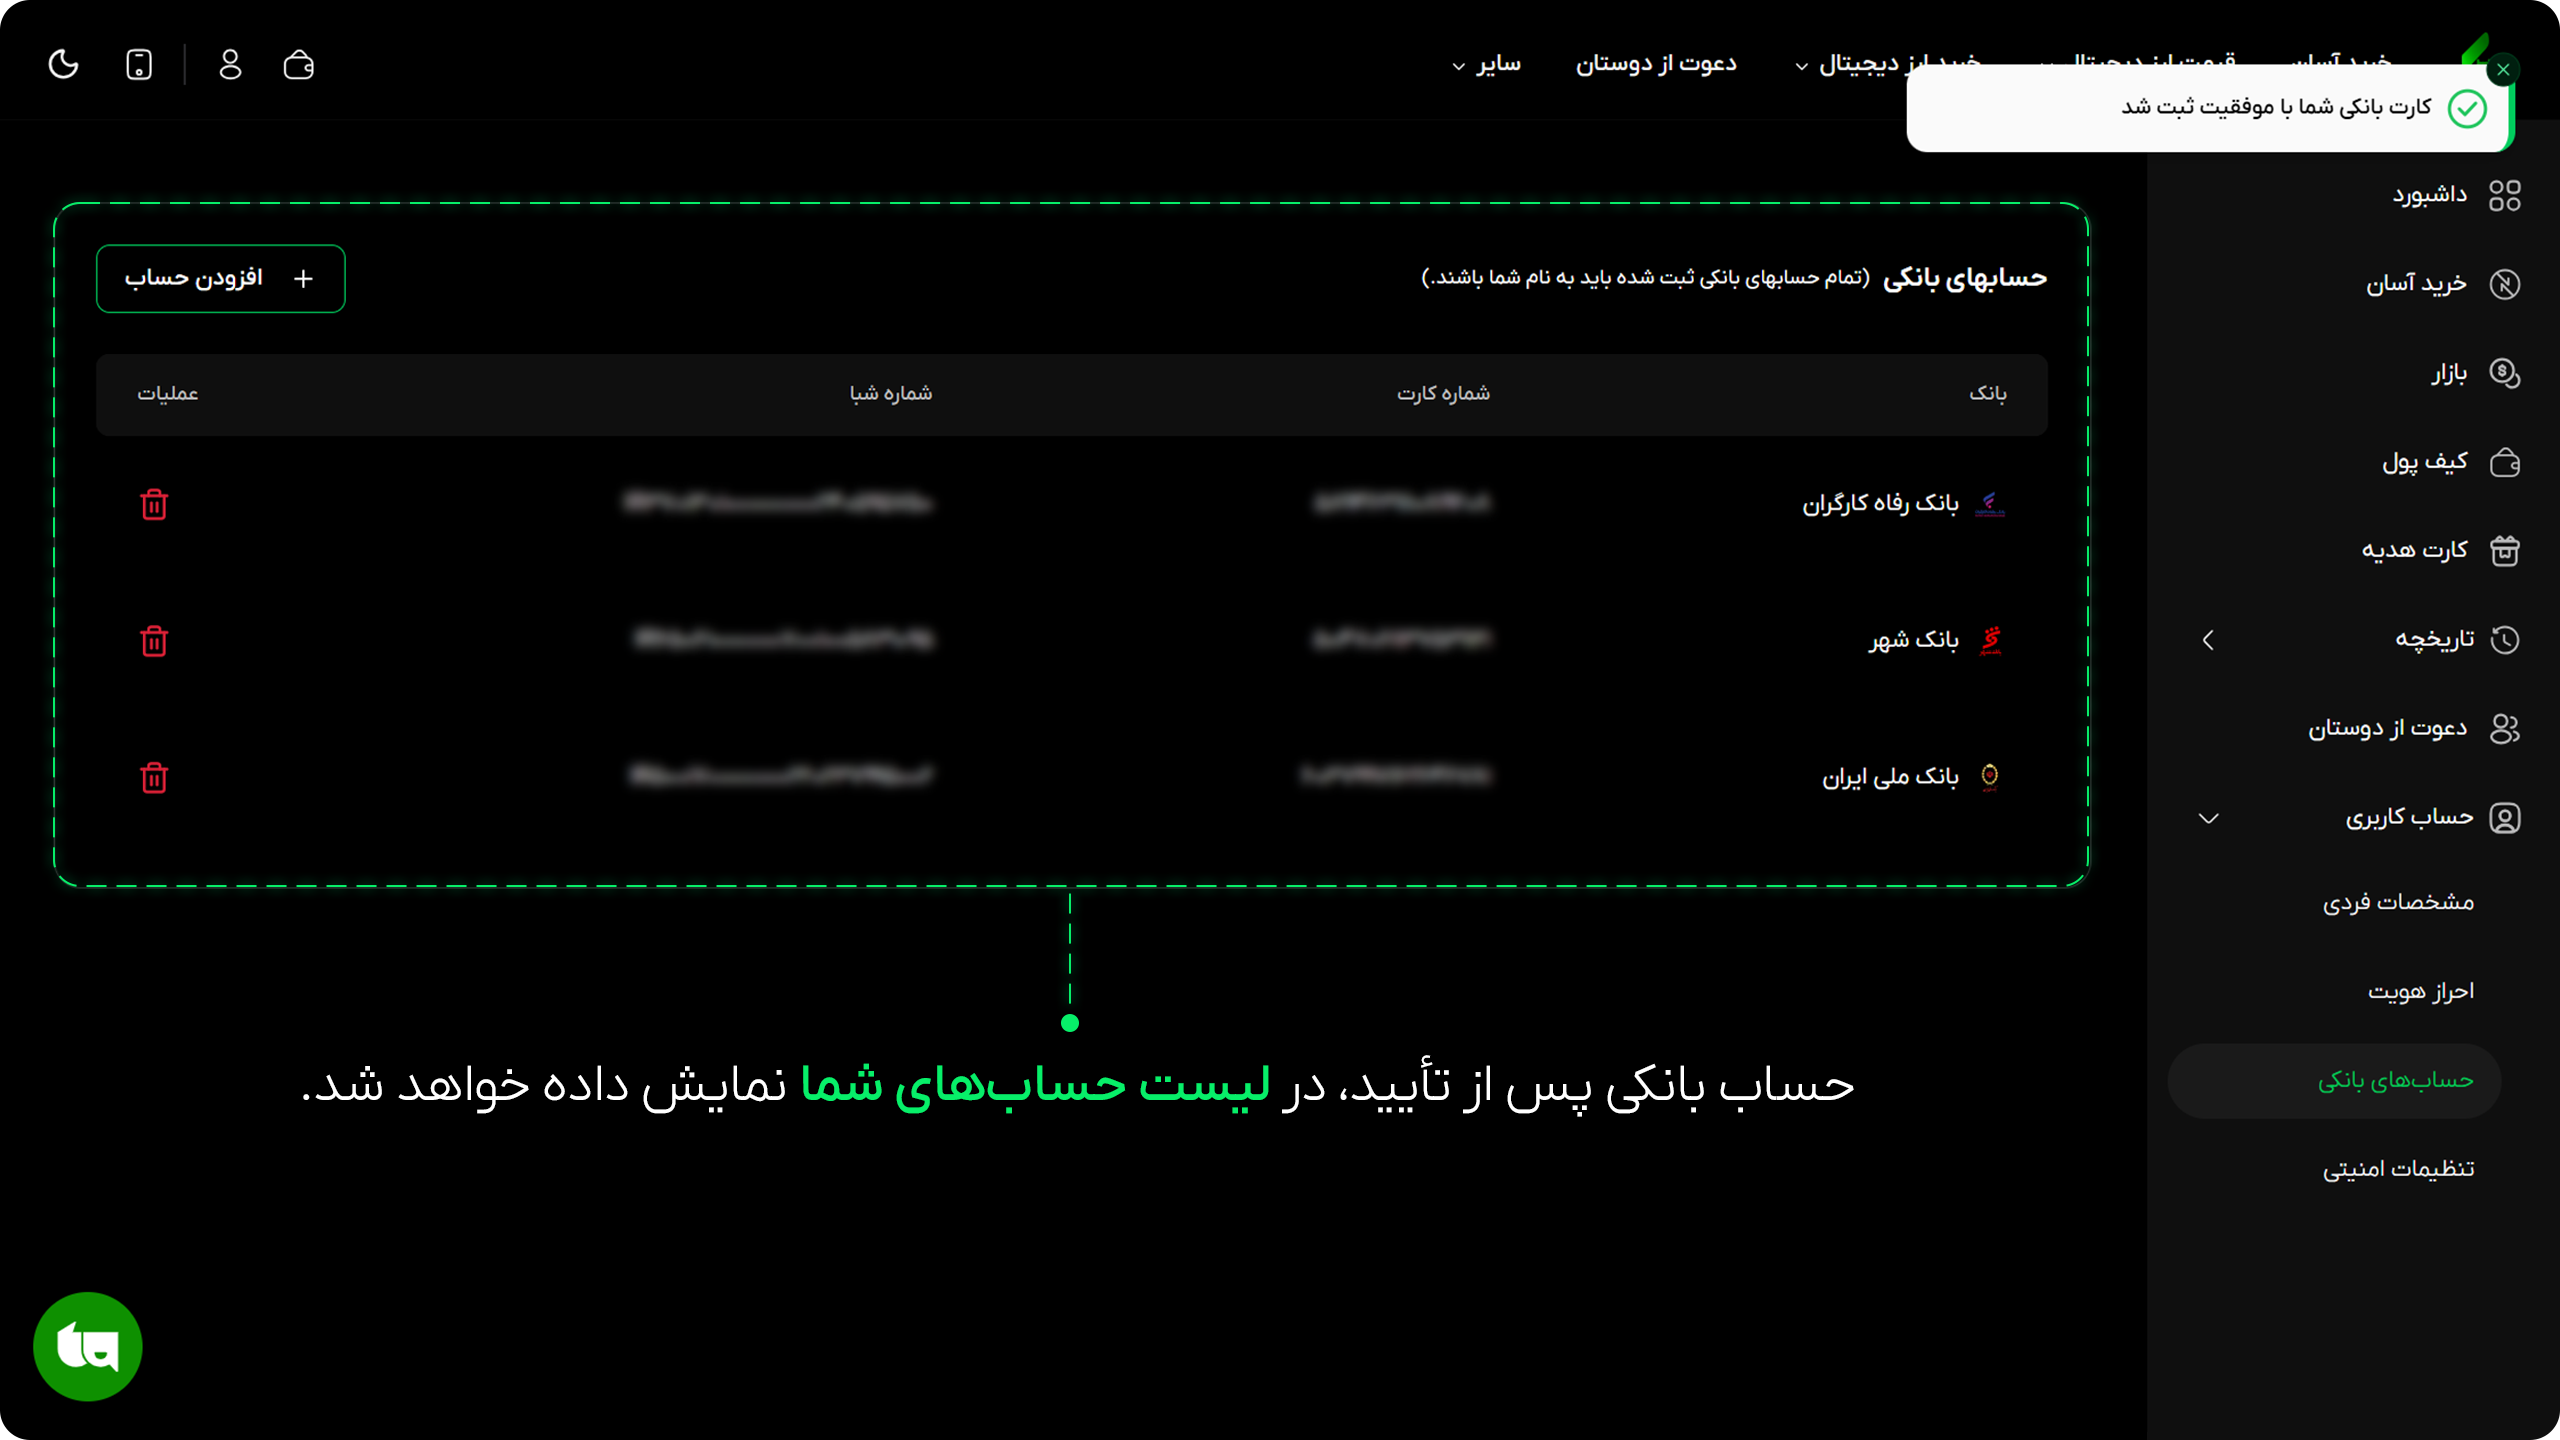
Task: Open the green chat support button
Action: 88,1346
